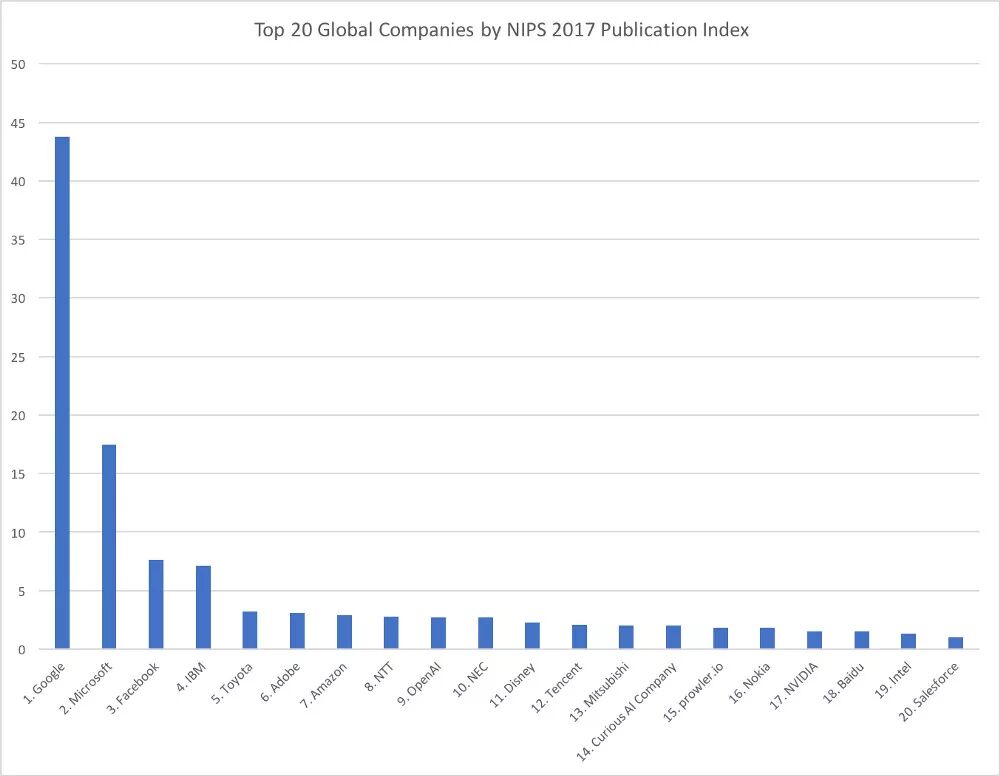Click the '13. Mitsubishi' axis label
Image resolution: width=1000 pixels, height=776 pixels.
599,692
